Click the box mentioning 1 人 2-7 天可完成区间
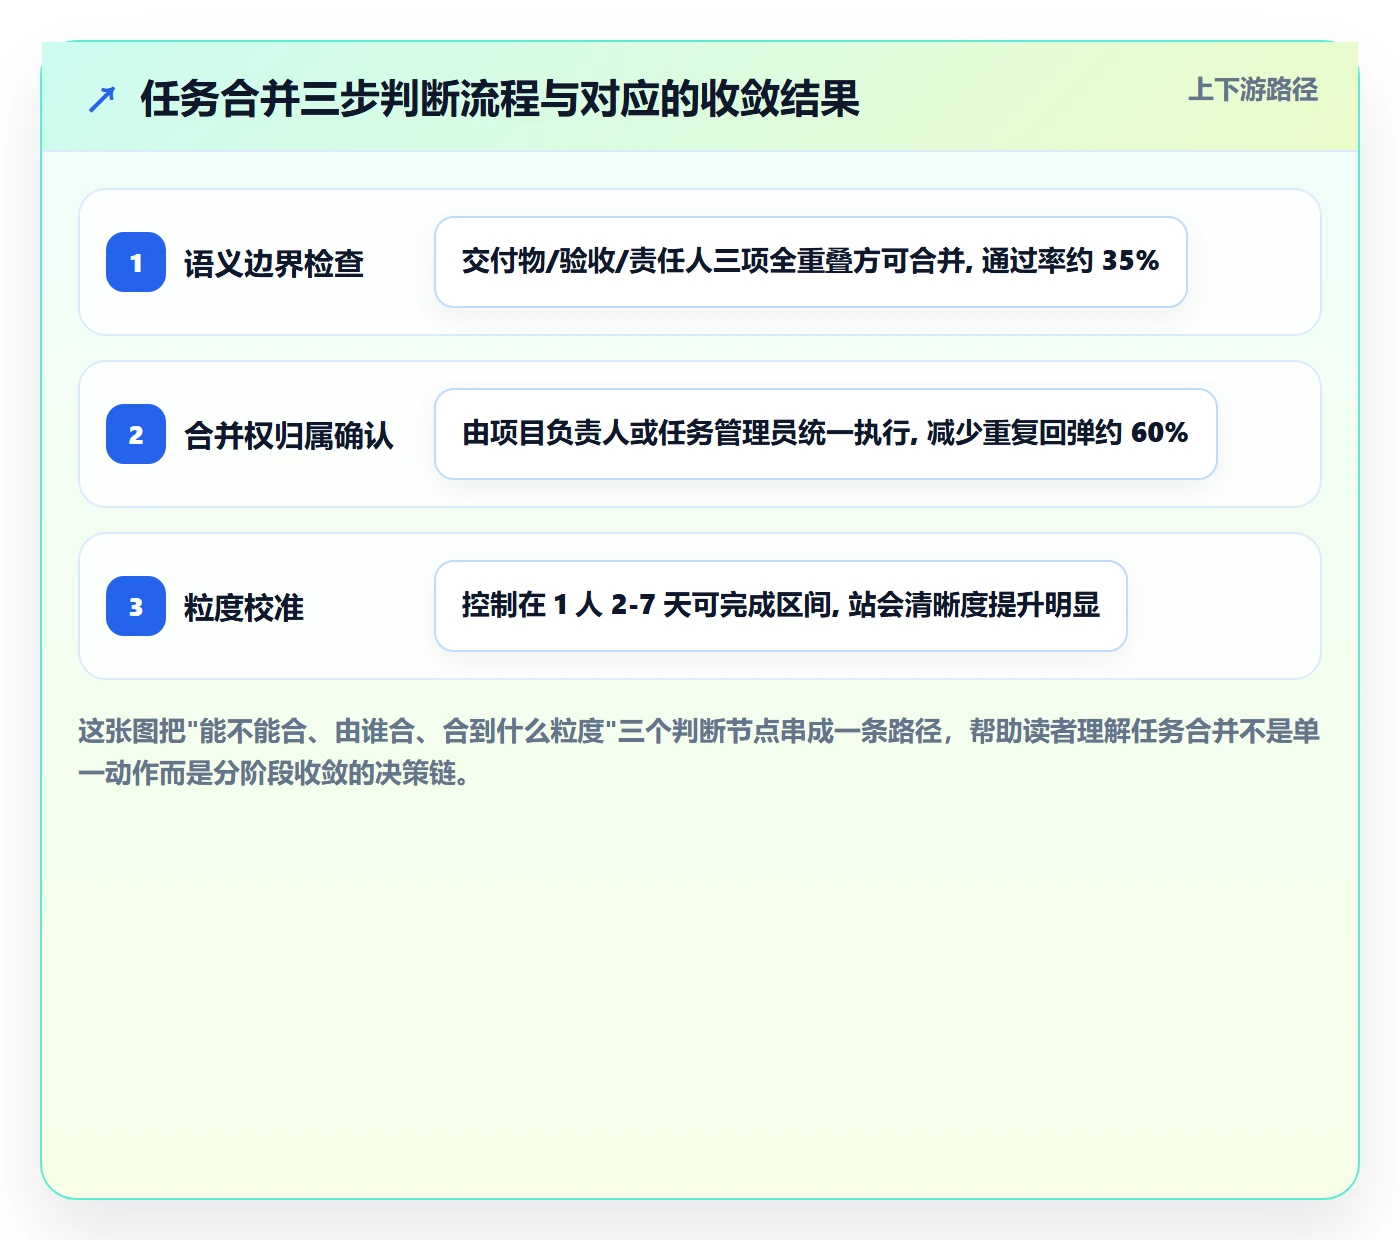1400x1240 pixels. 781,606
